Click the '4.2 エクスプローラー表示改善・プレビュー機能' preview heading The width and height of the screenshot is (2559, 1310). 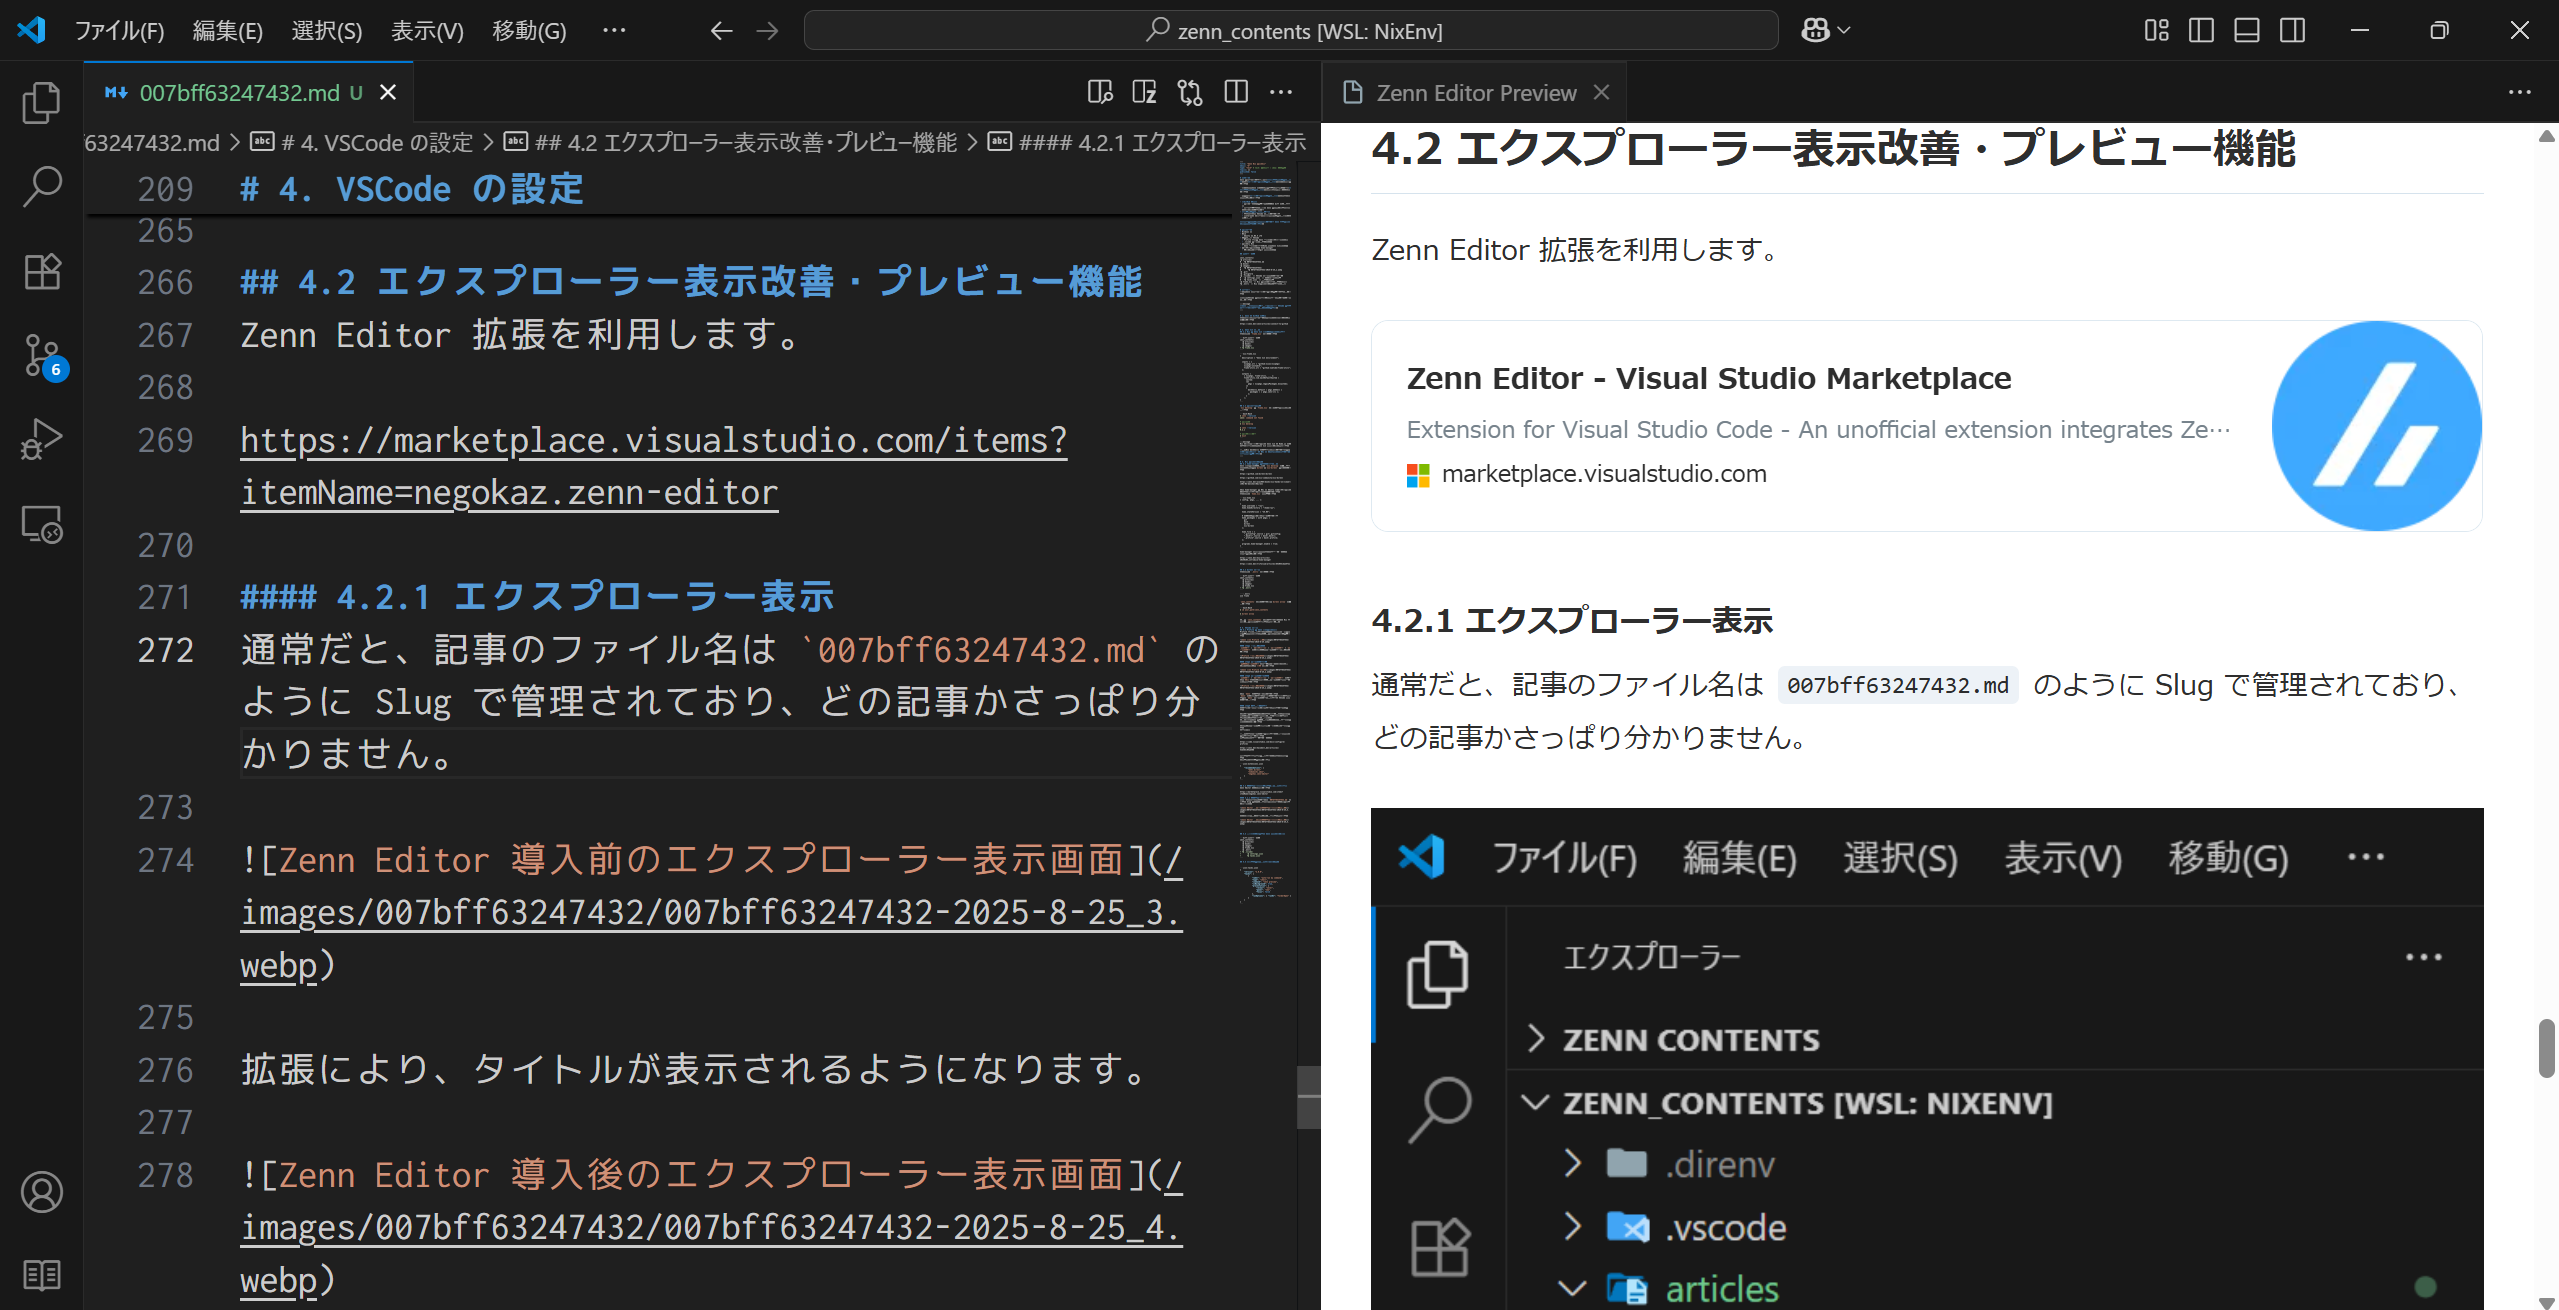(x=1833, y=149)
